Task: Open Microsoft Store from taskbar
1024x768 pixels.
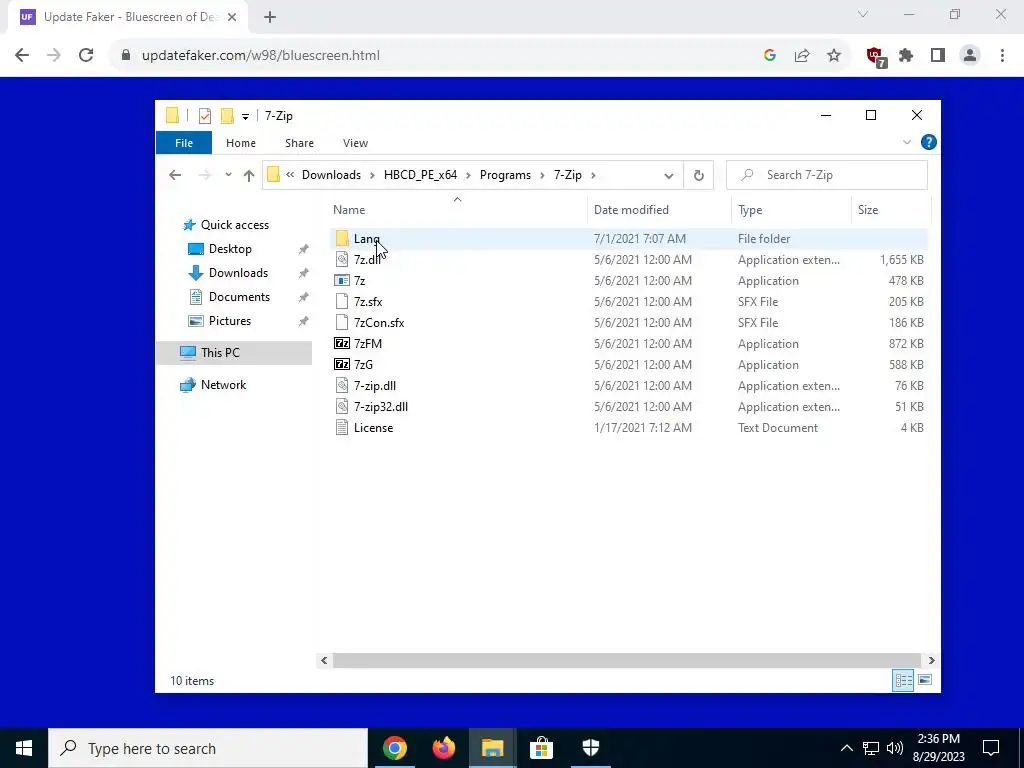Action: pos(541,748)
